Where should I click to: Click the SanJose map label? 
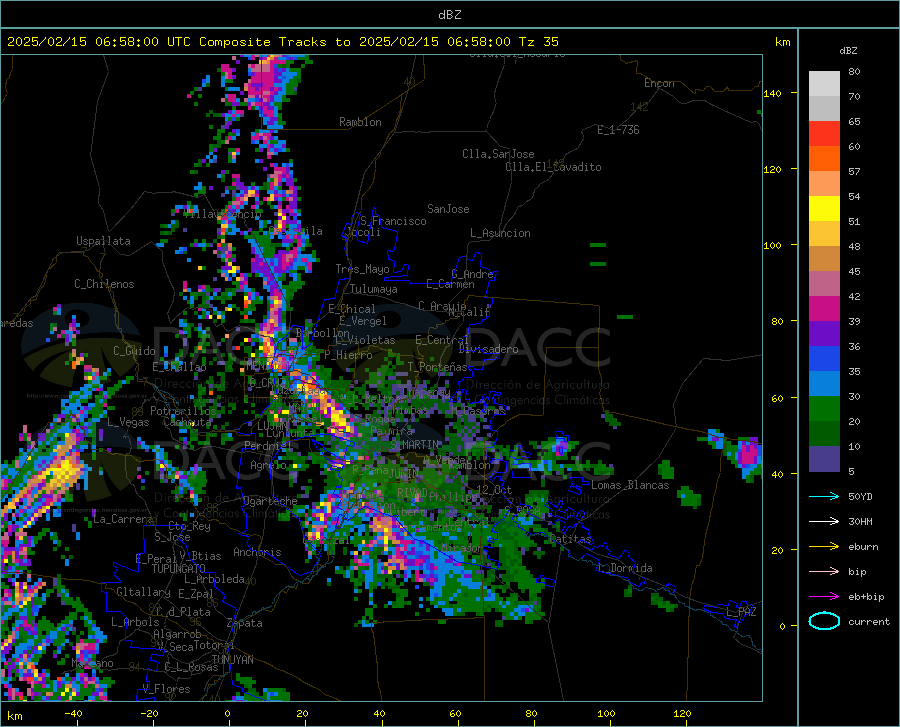pos(448,209)
